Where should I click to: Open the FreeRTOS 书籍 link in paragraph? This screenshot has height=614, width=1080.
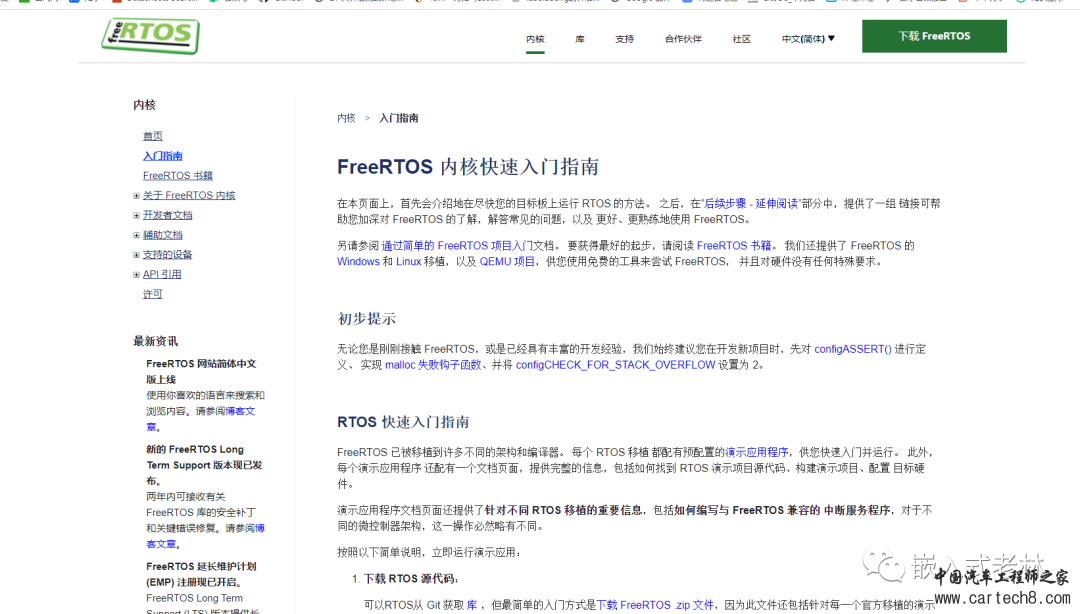734,245
